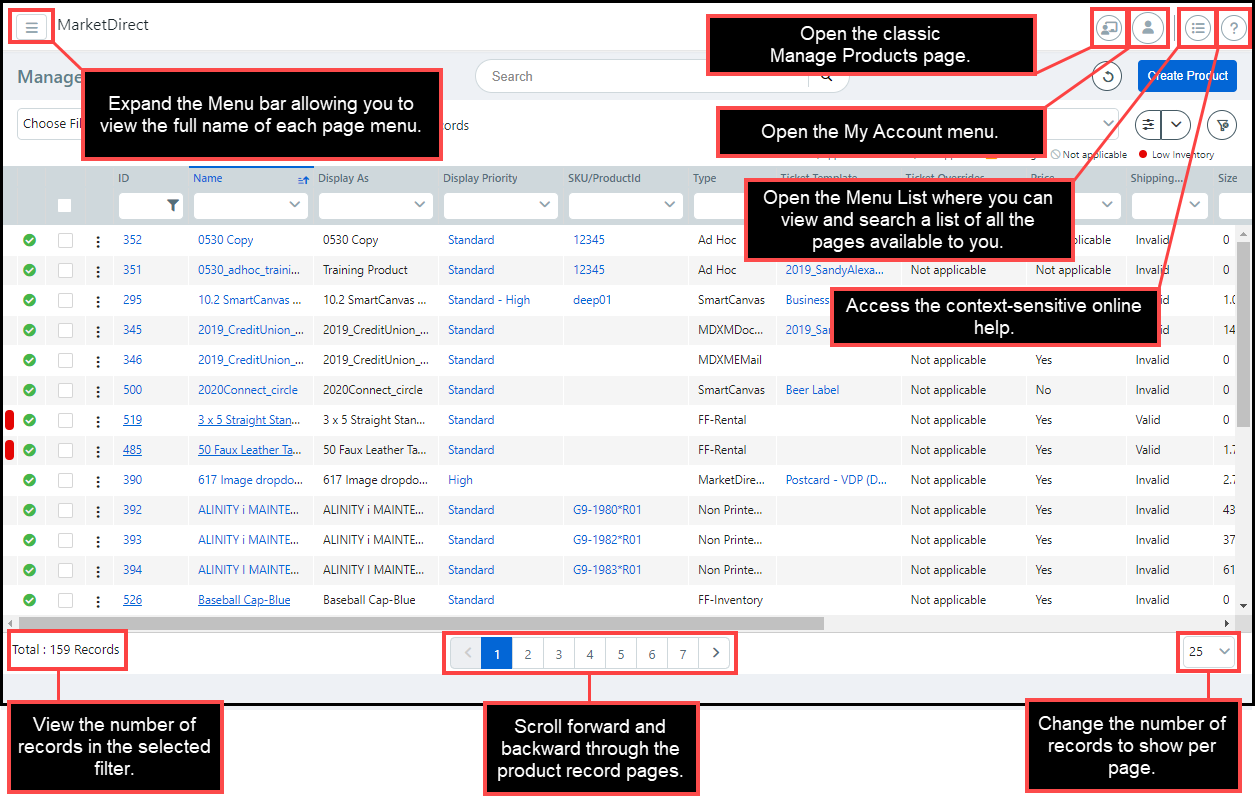Expand the hamburger menu bar

pyautogui.click(x=31, y=27)
